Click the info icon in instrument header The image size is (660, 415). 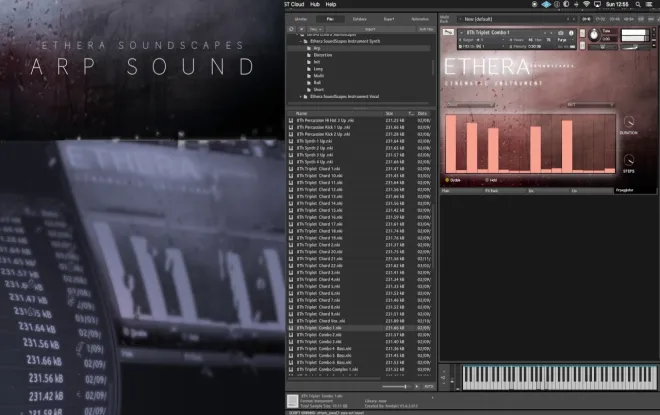pos(571,32)
